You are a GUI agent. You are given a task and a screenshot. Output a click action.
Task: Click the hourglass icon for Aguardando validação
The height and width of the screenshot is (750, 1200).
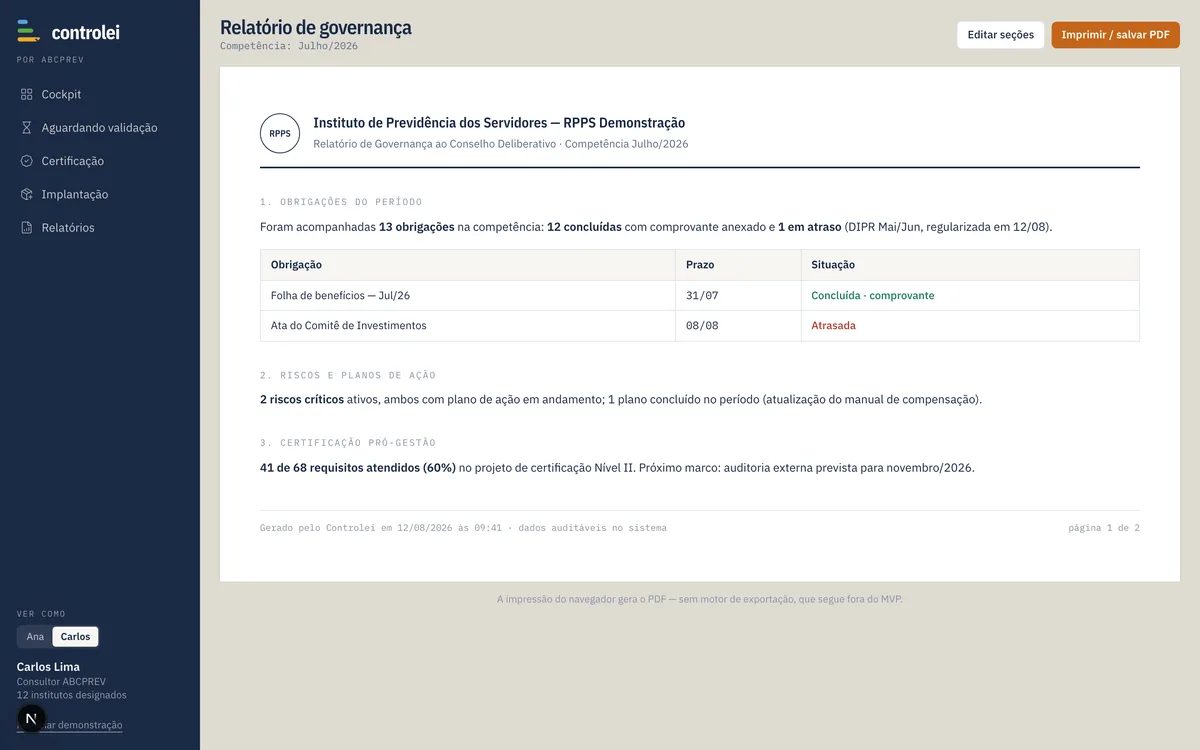(x=27, y=128)
